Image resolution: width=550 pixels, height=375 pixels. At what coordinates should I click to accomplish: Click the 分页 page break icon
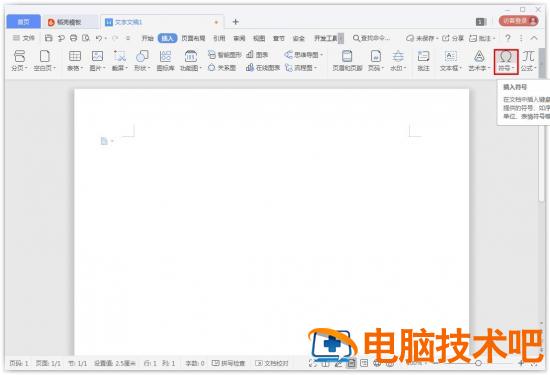click(x=19, y=56)
